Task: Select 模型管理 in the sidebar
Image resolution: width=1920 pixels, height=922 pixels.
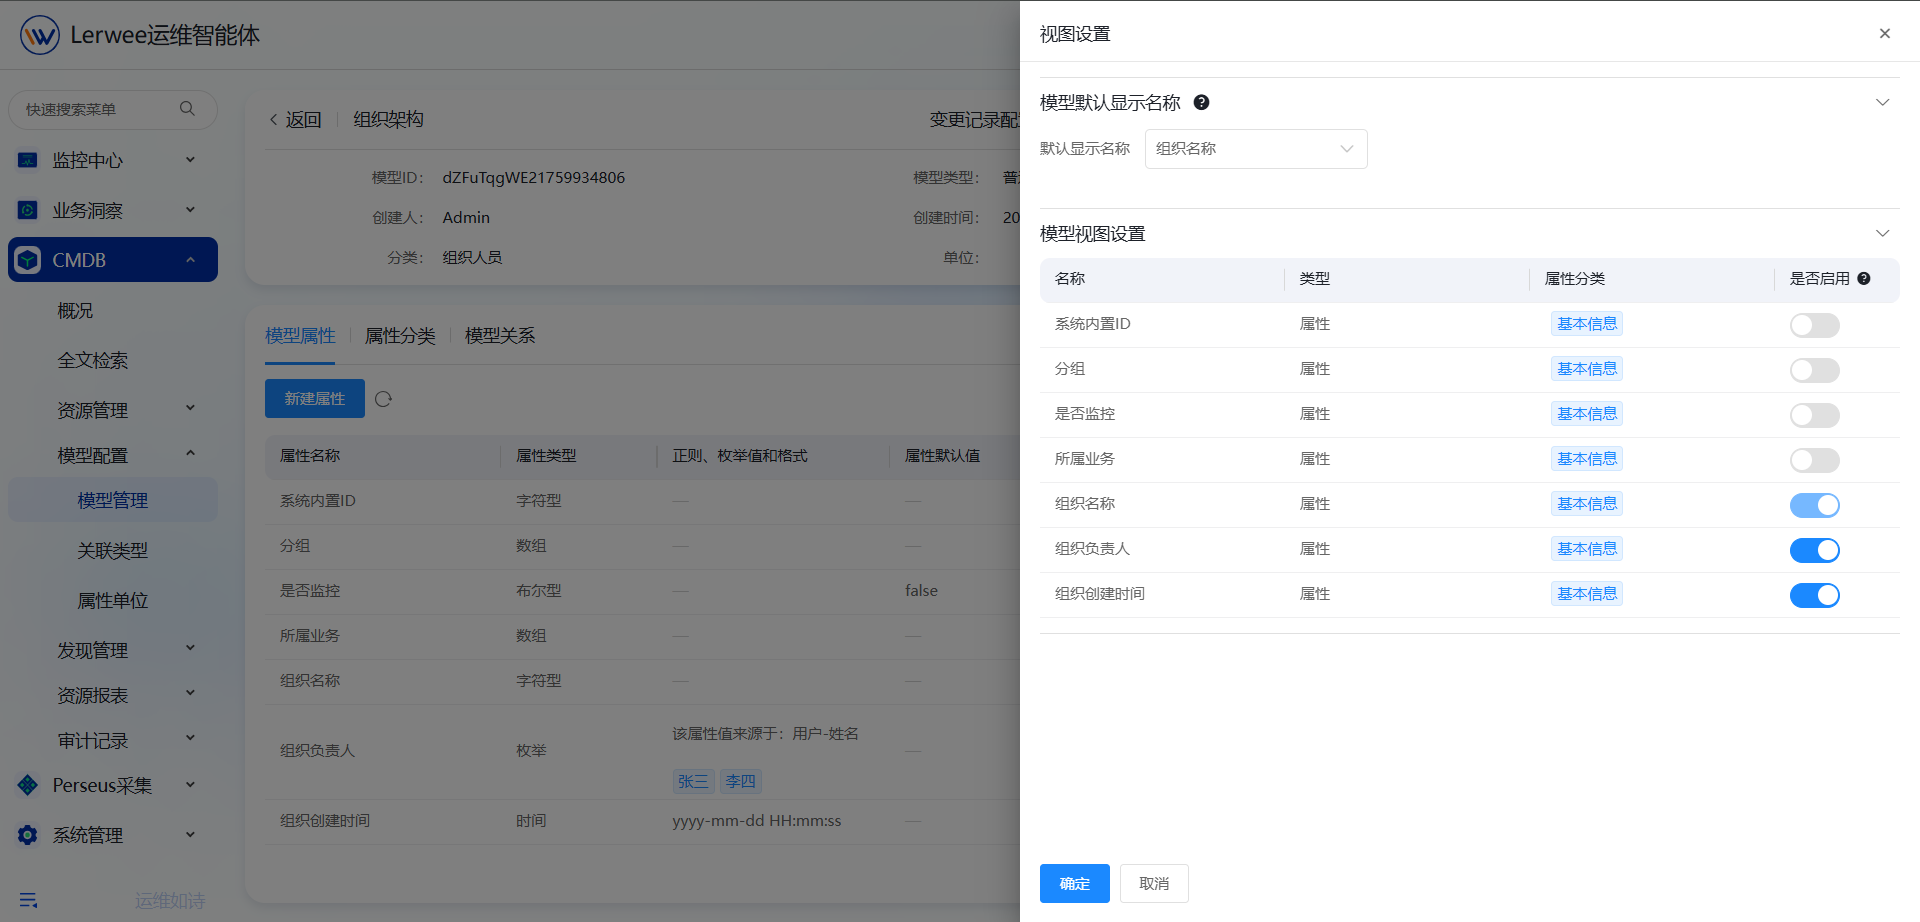Action: (113, 500)
